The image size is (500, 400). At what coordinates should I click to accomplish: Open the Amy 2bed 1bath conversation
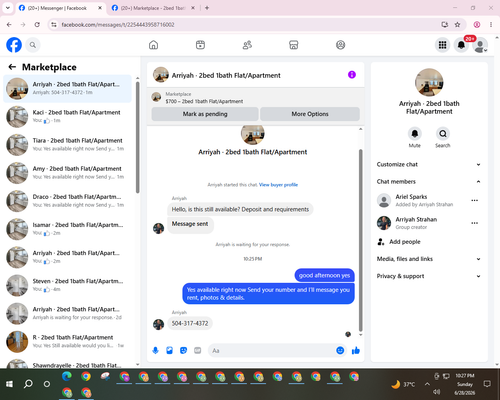coord(67,173)
